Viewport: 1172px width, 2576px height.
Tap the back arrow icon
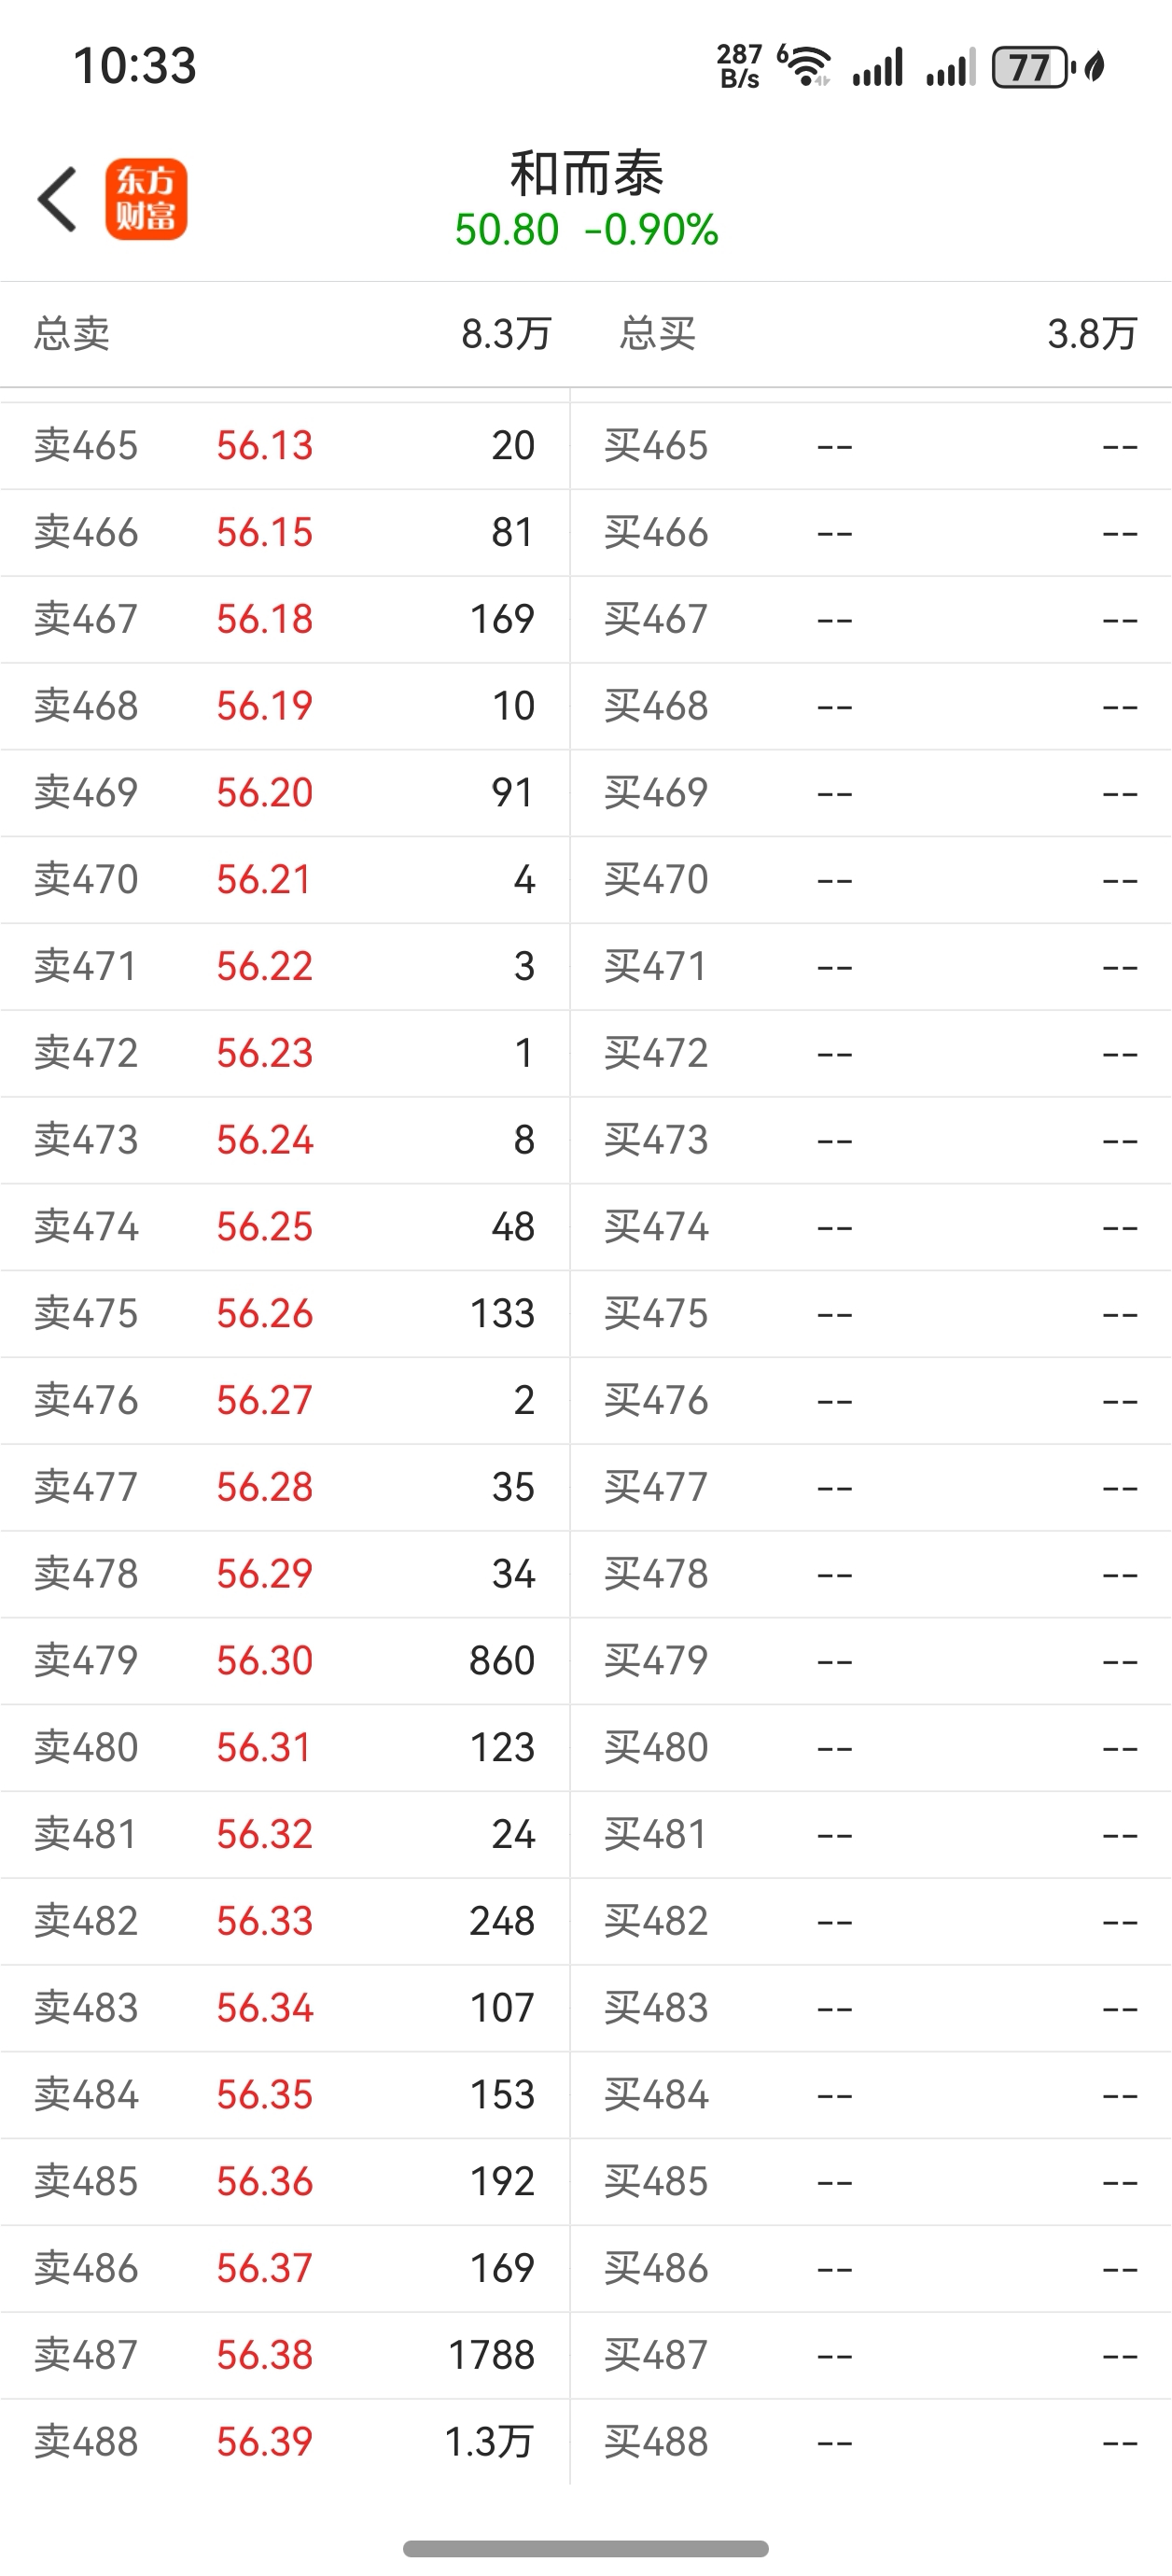[x=57, y=200]
